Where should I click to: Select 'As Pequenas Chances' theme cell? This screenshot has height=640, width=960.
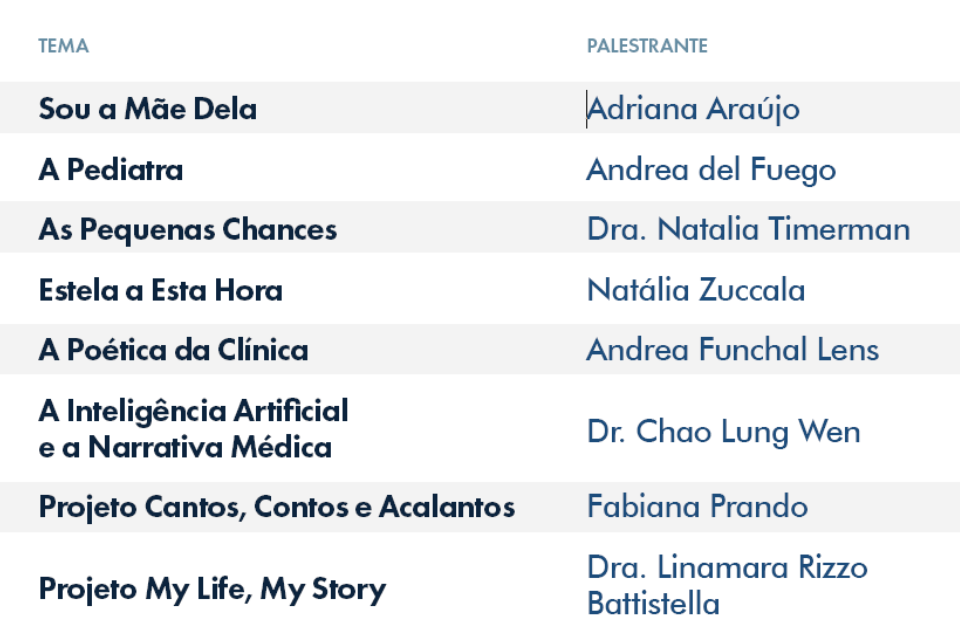click(188, 230)
